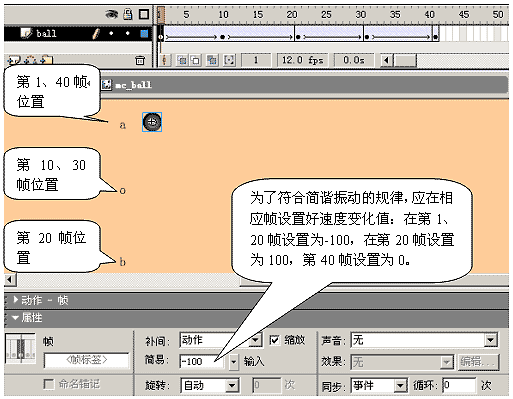Screen dimensions: 513x399
Task: Delete layer with the trash can icon
Action: point(140,60)
